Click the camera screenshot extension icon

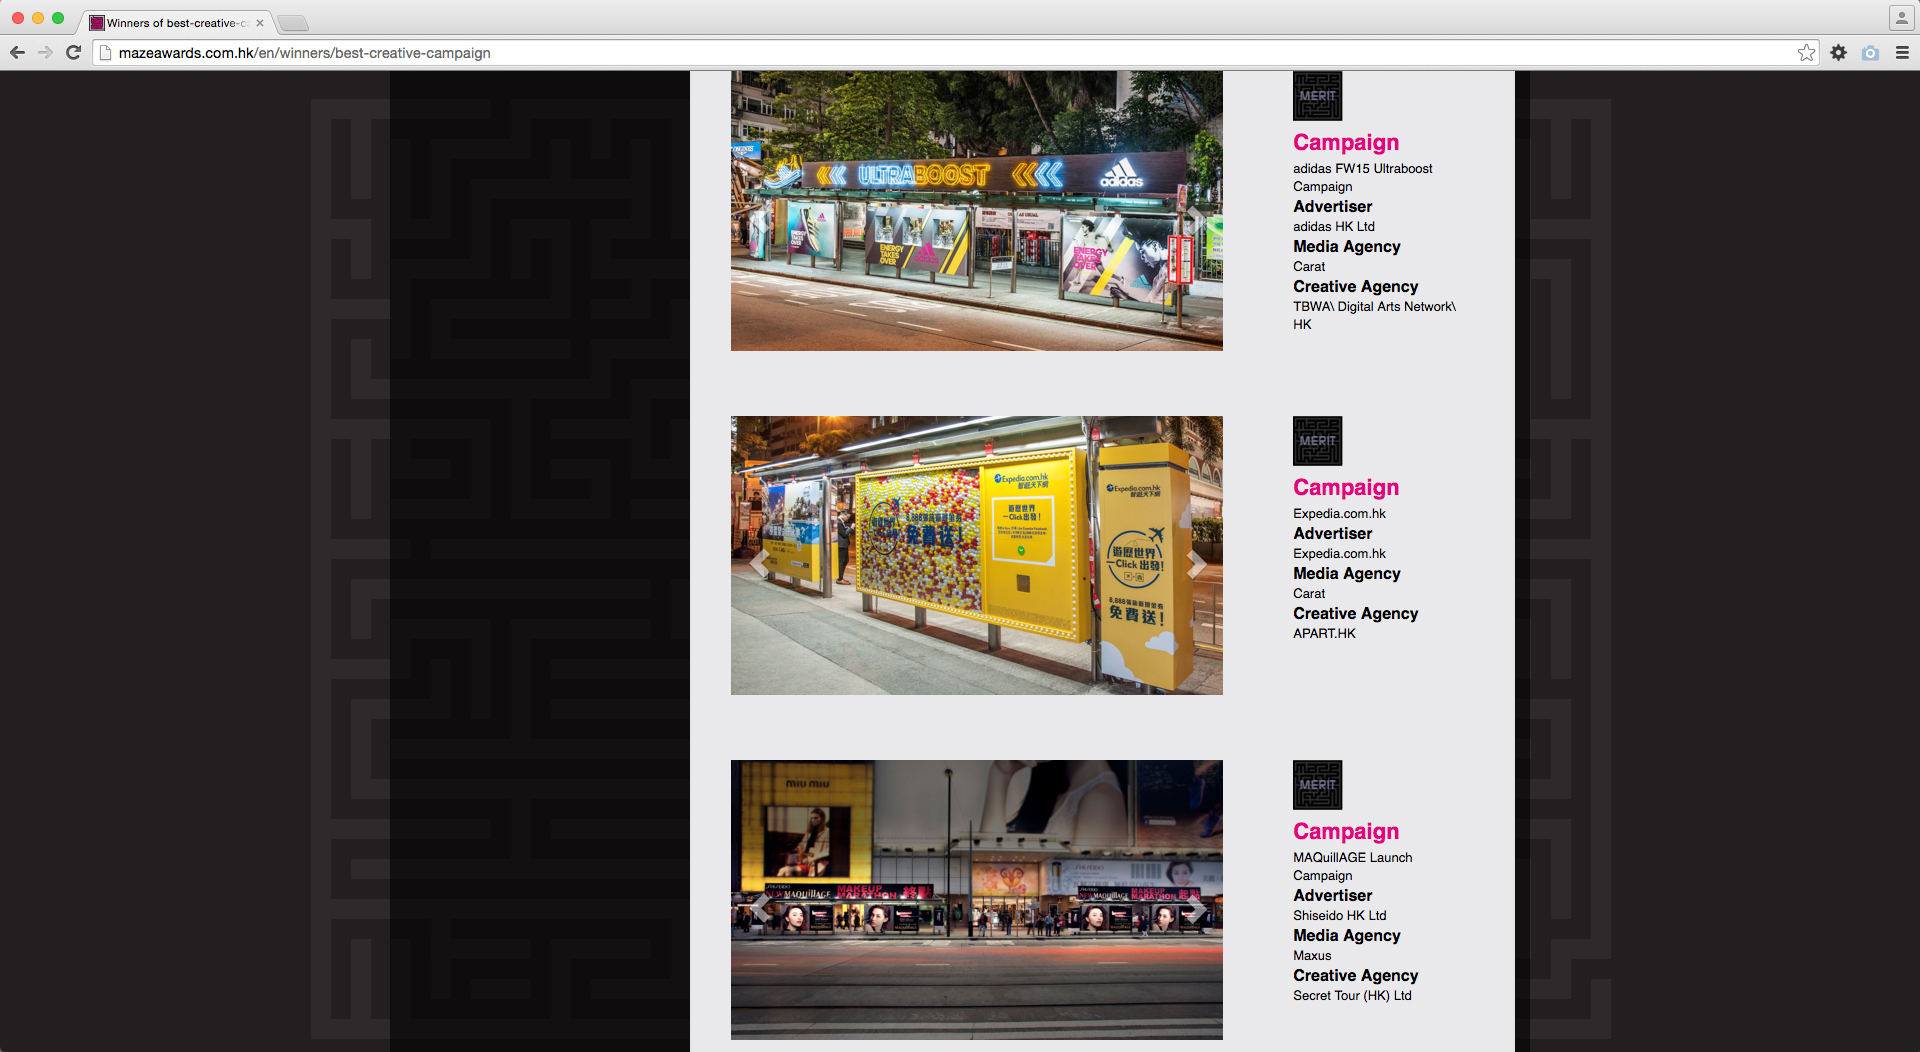pos(1870,53)
